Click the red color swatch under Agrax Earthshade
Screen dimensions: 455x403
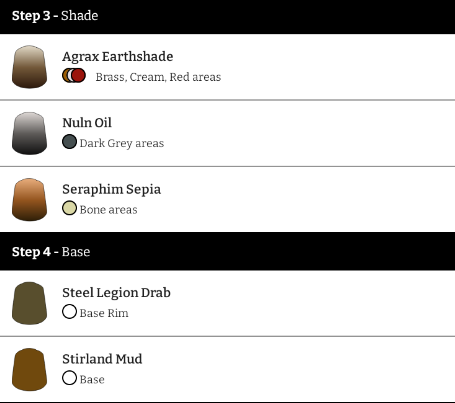[79, 75]
